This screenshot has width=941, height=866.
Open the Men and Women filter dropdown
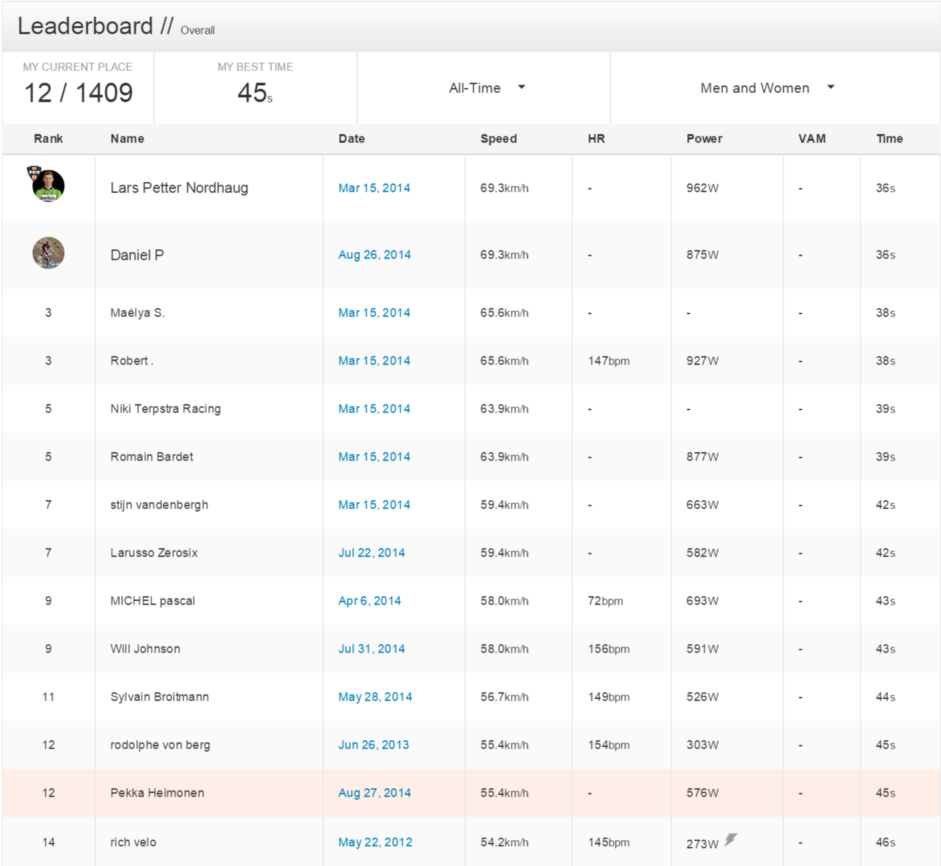click(x=767, y=88)
